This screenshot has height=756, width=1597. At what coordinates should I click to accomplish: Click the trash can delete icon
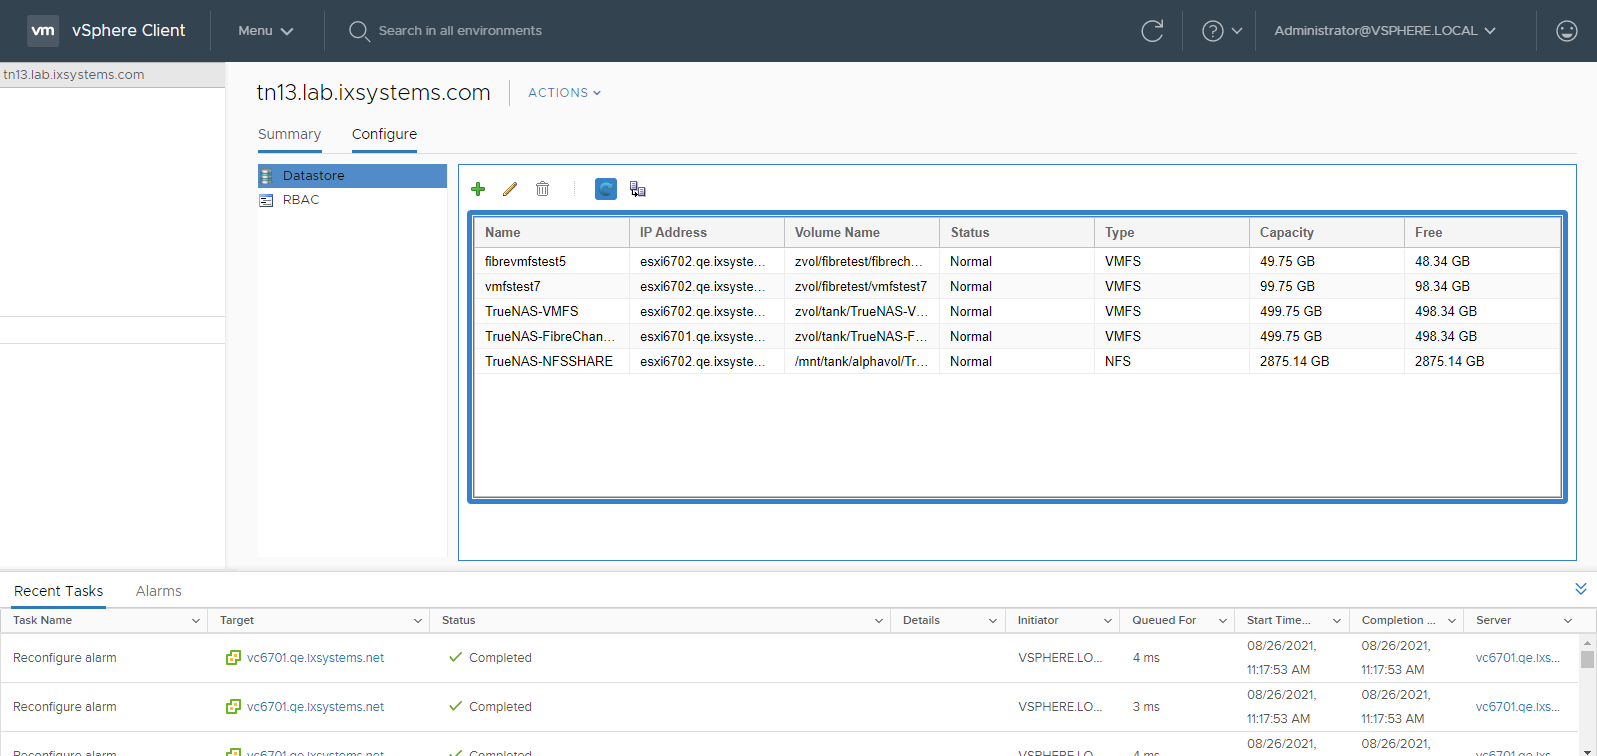click(542, 189)
